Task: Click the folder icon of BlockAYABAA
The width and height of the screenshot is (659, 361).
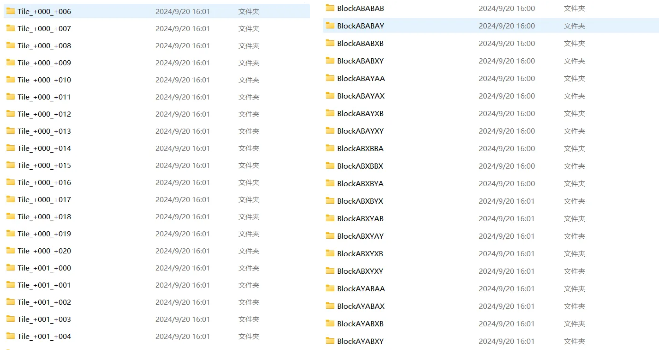Action: 330,288
